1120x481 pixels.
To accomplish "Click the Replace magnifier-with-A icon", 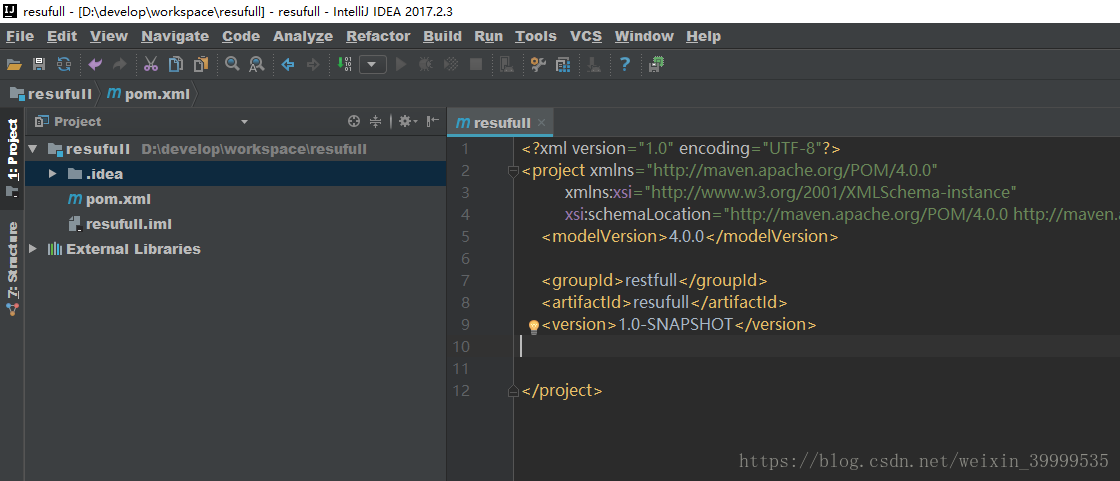I will (256, 65).
